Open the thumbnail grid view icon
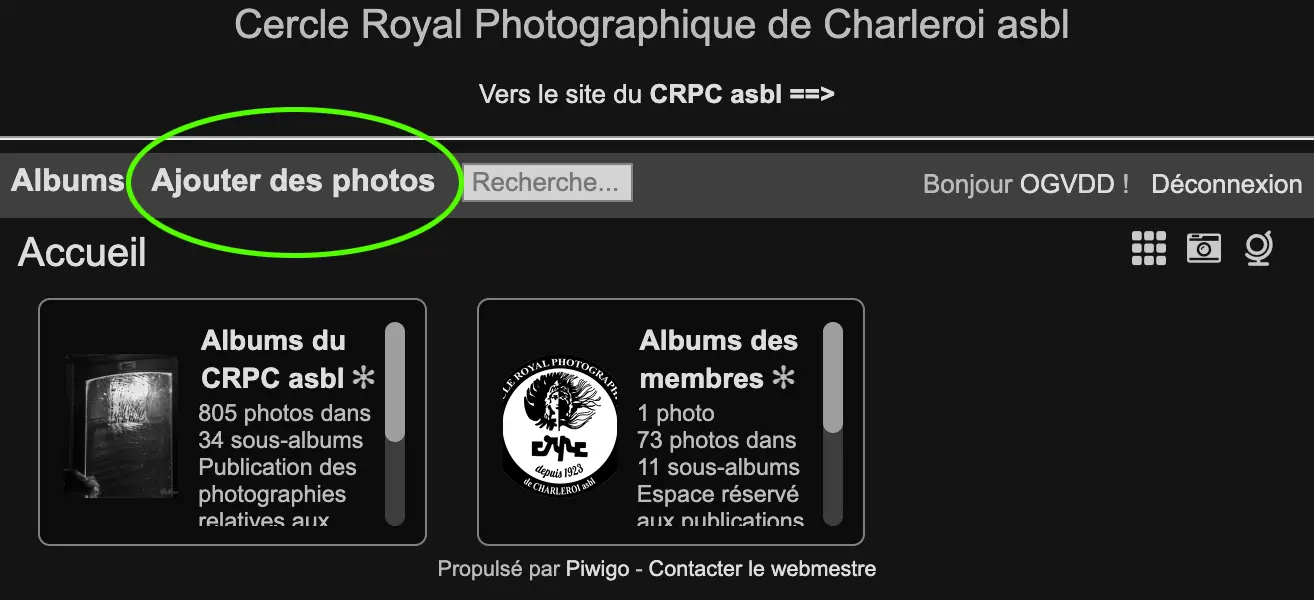The image size is (1314, 600). click(1149, 248)
